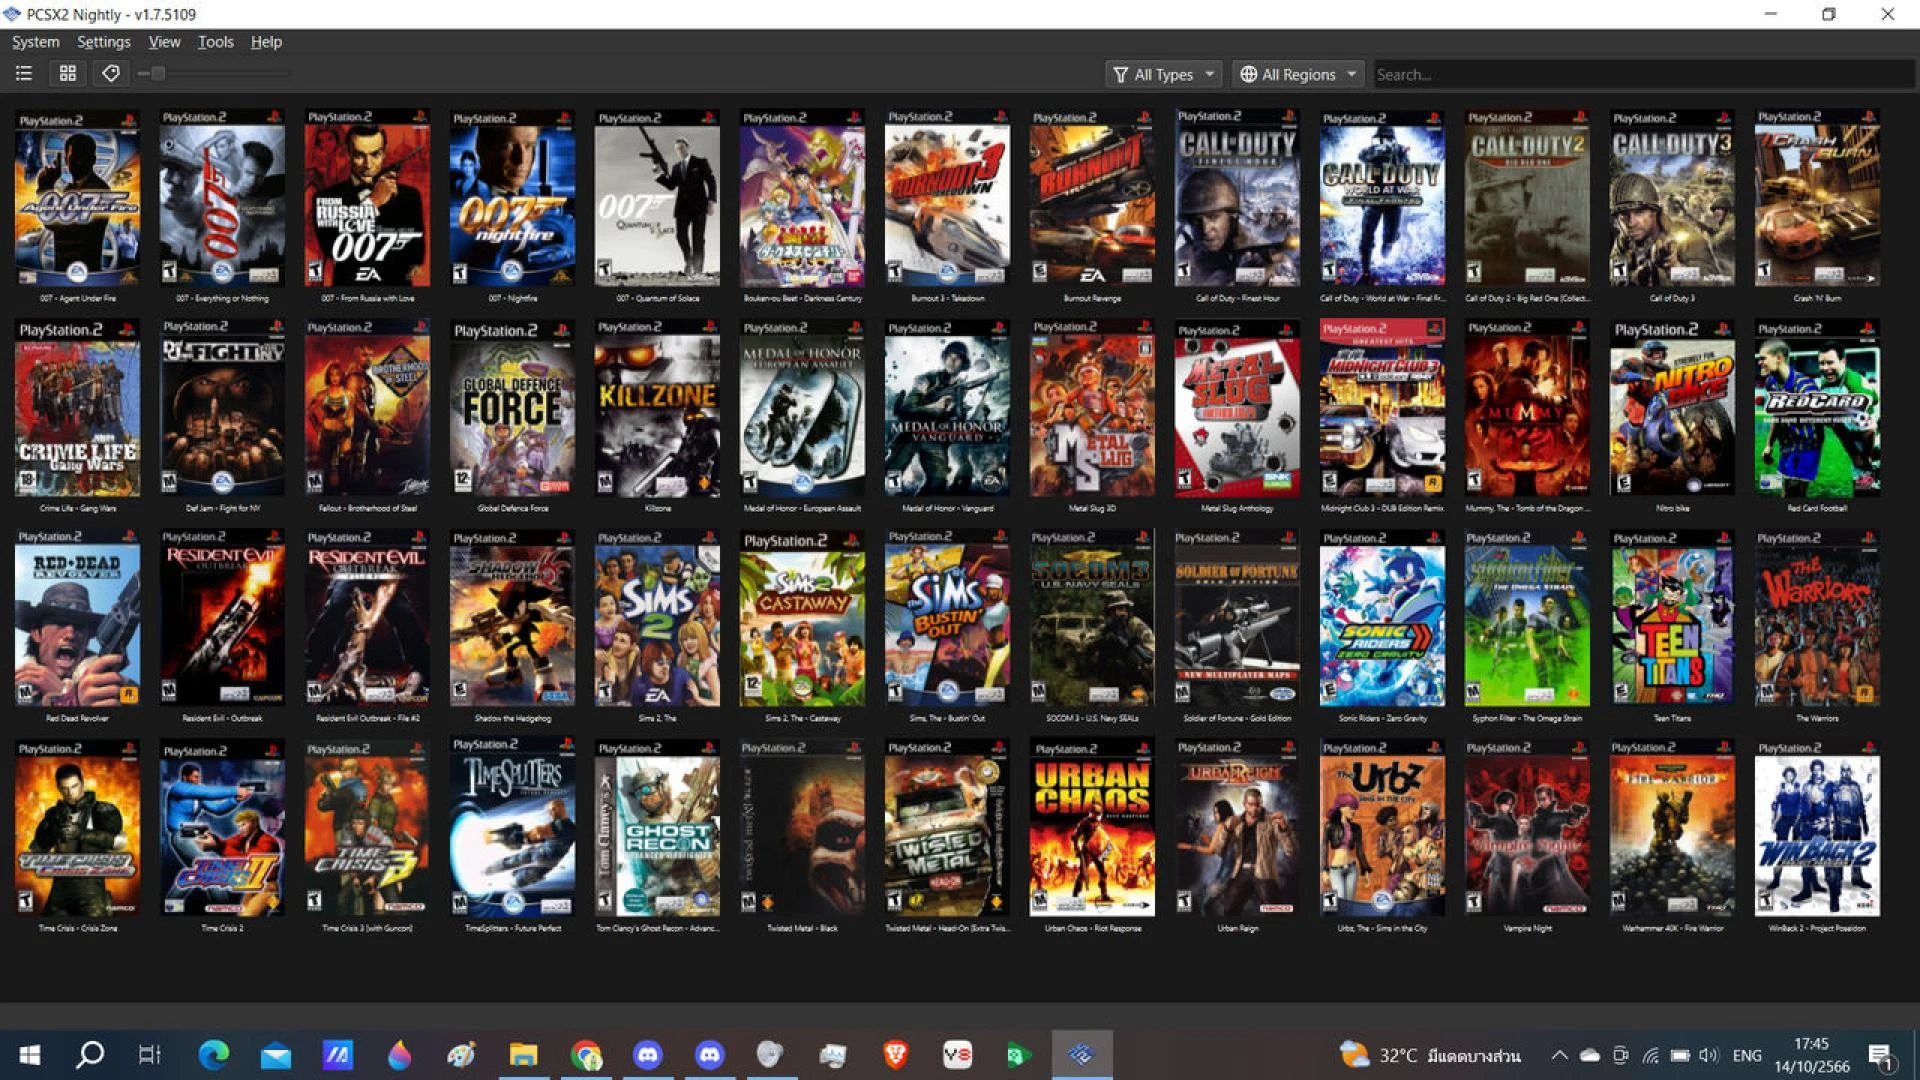Image resolution: width=1920 pixels, height=1080 pixels.
Task: Click the PCSX2 taskbar icon
Action: point(1081,1054)
